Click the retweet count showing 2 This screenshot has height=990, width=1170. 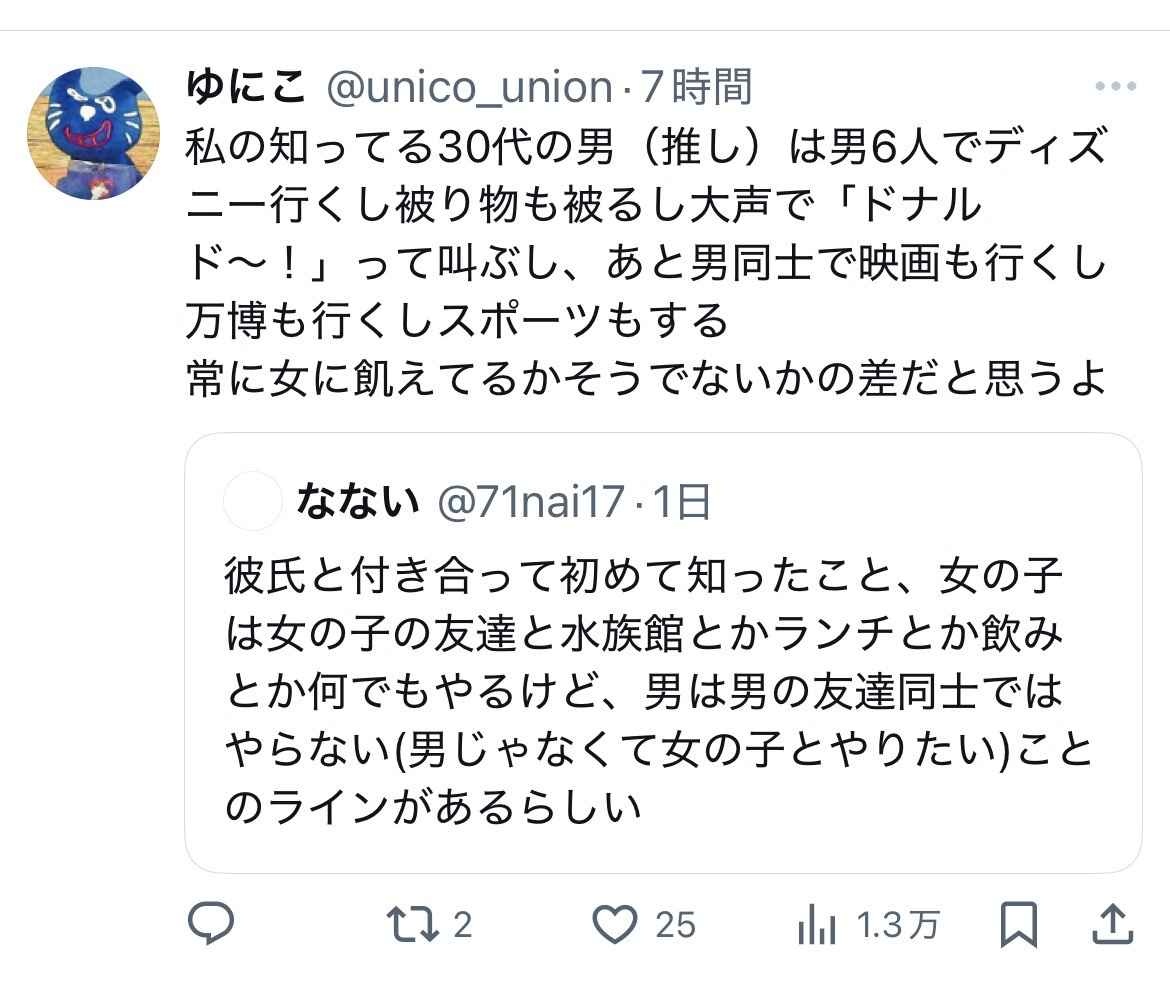pos(462,925)
